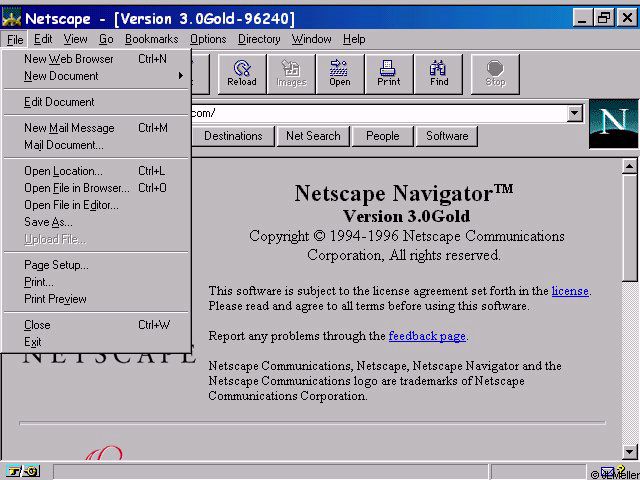
Task: Select Mail Document... entry
Action: pos(97,145)
